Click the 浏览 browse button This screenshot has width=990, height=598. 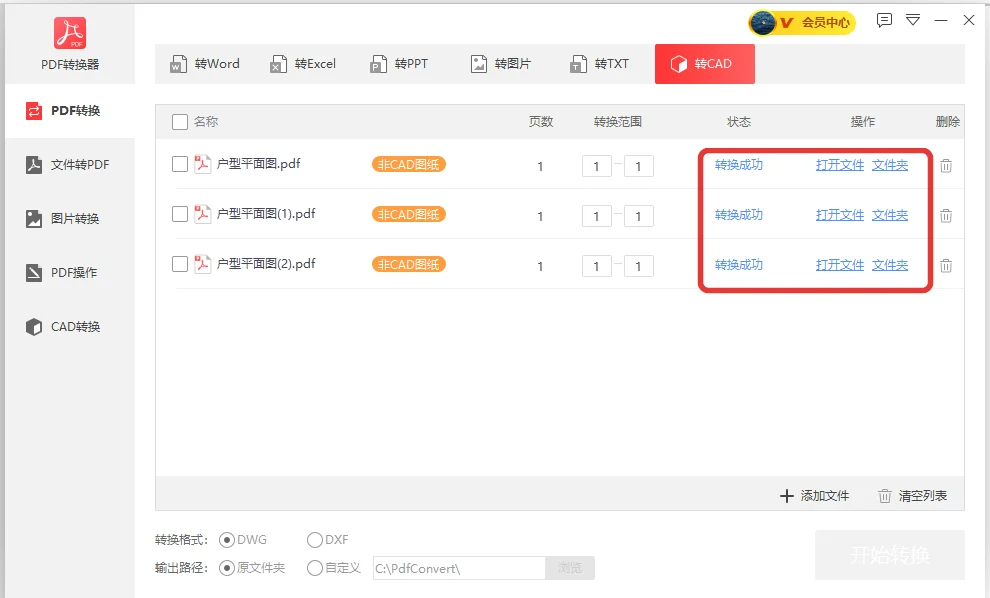[570, 568]
